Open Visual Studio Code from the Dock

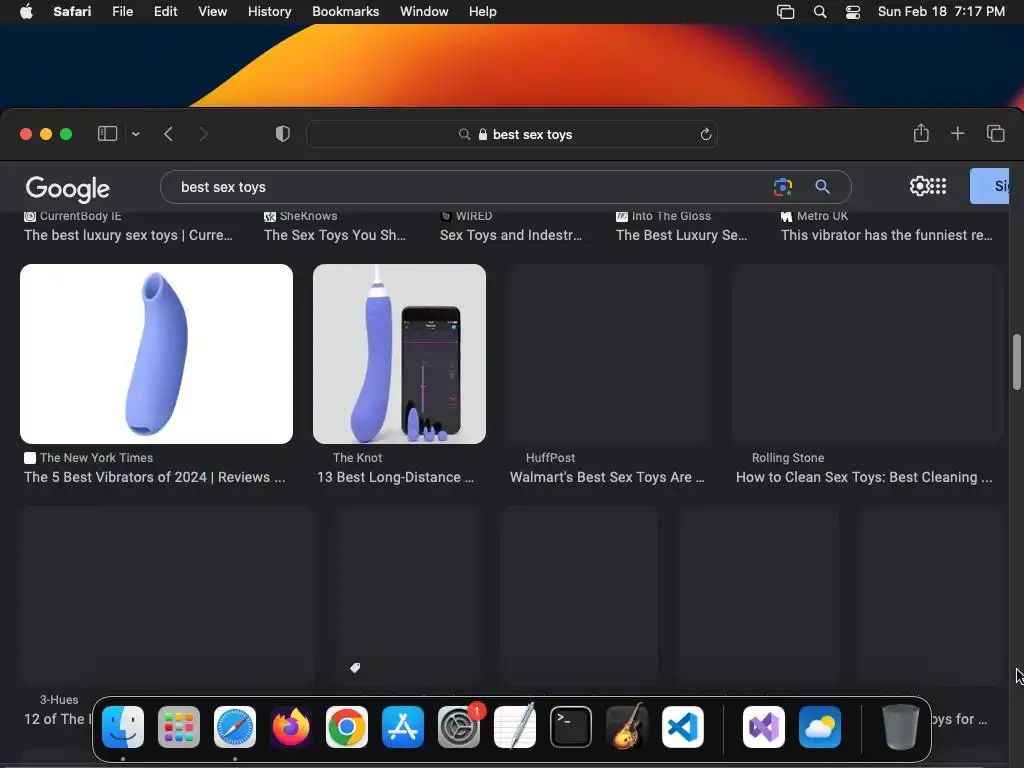coord(682,727)
